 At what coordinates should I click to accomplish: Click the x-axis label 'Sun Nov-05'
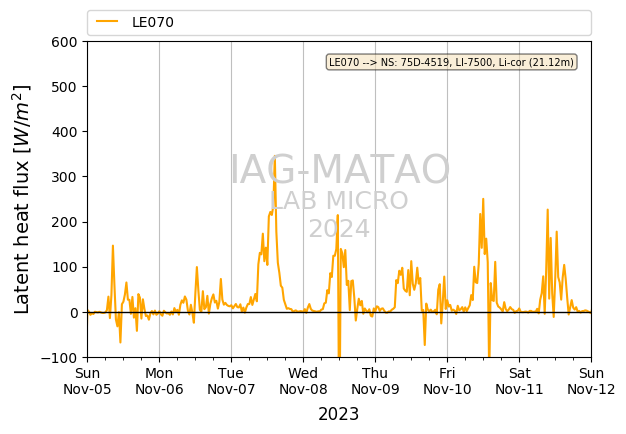click(x=87, y=381)
